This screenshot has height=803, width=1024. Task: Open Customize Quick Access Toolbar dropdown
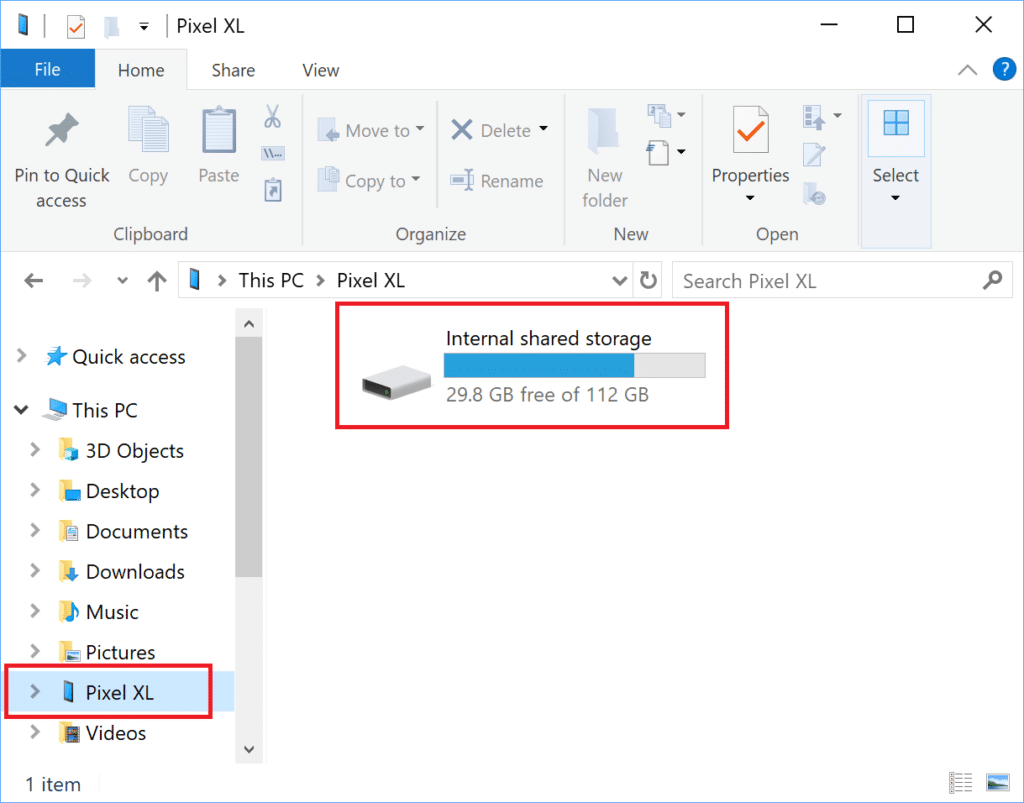click(x=144, y=26)
